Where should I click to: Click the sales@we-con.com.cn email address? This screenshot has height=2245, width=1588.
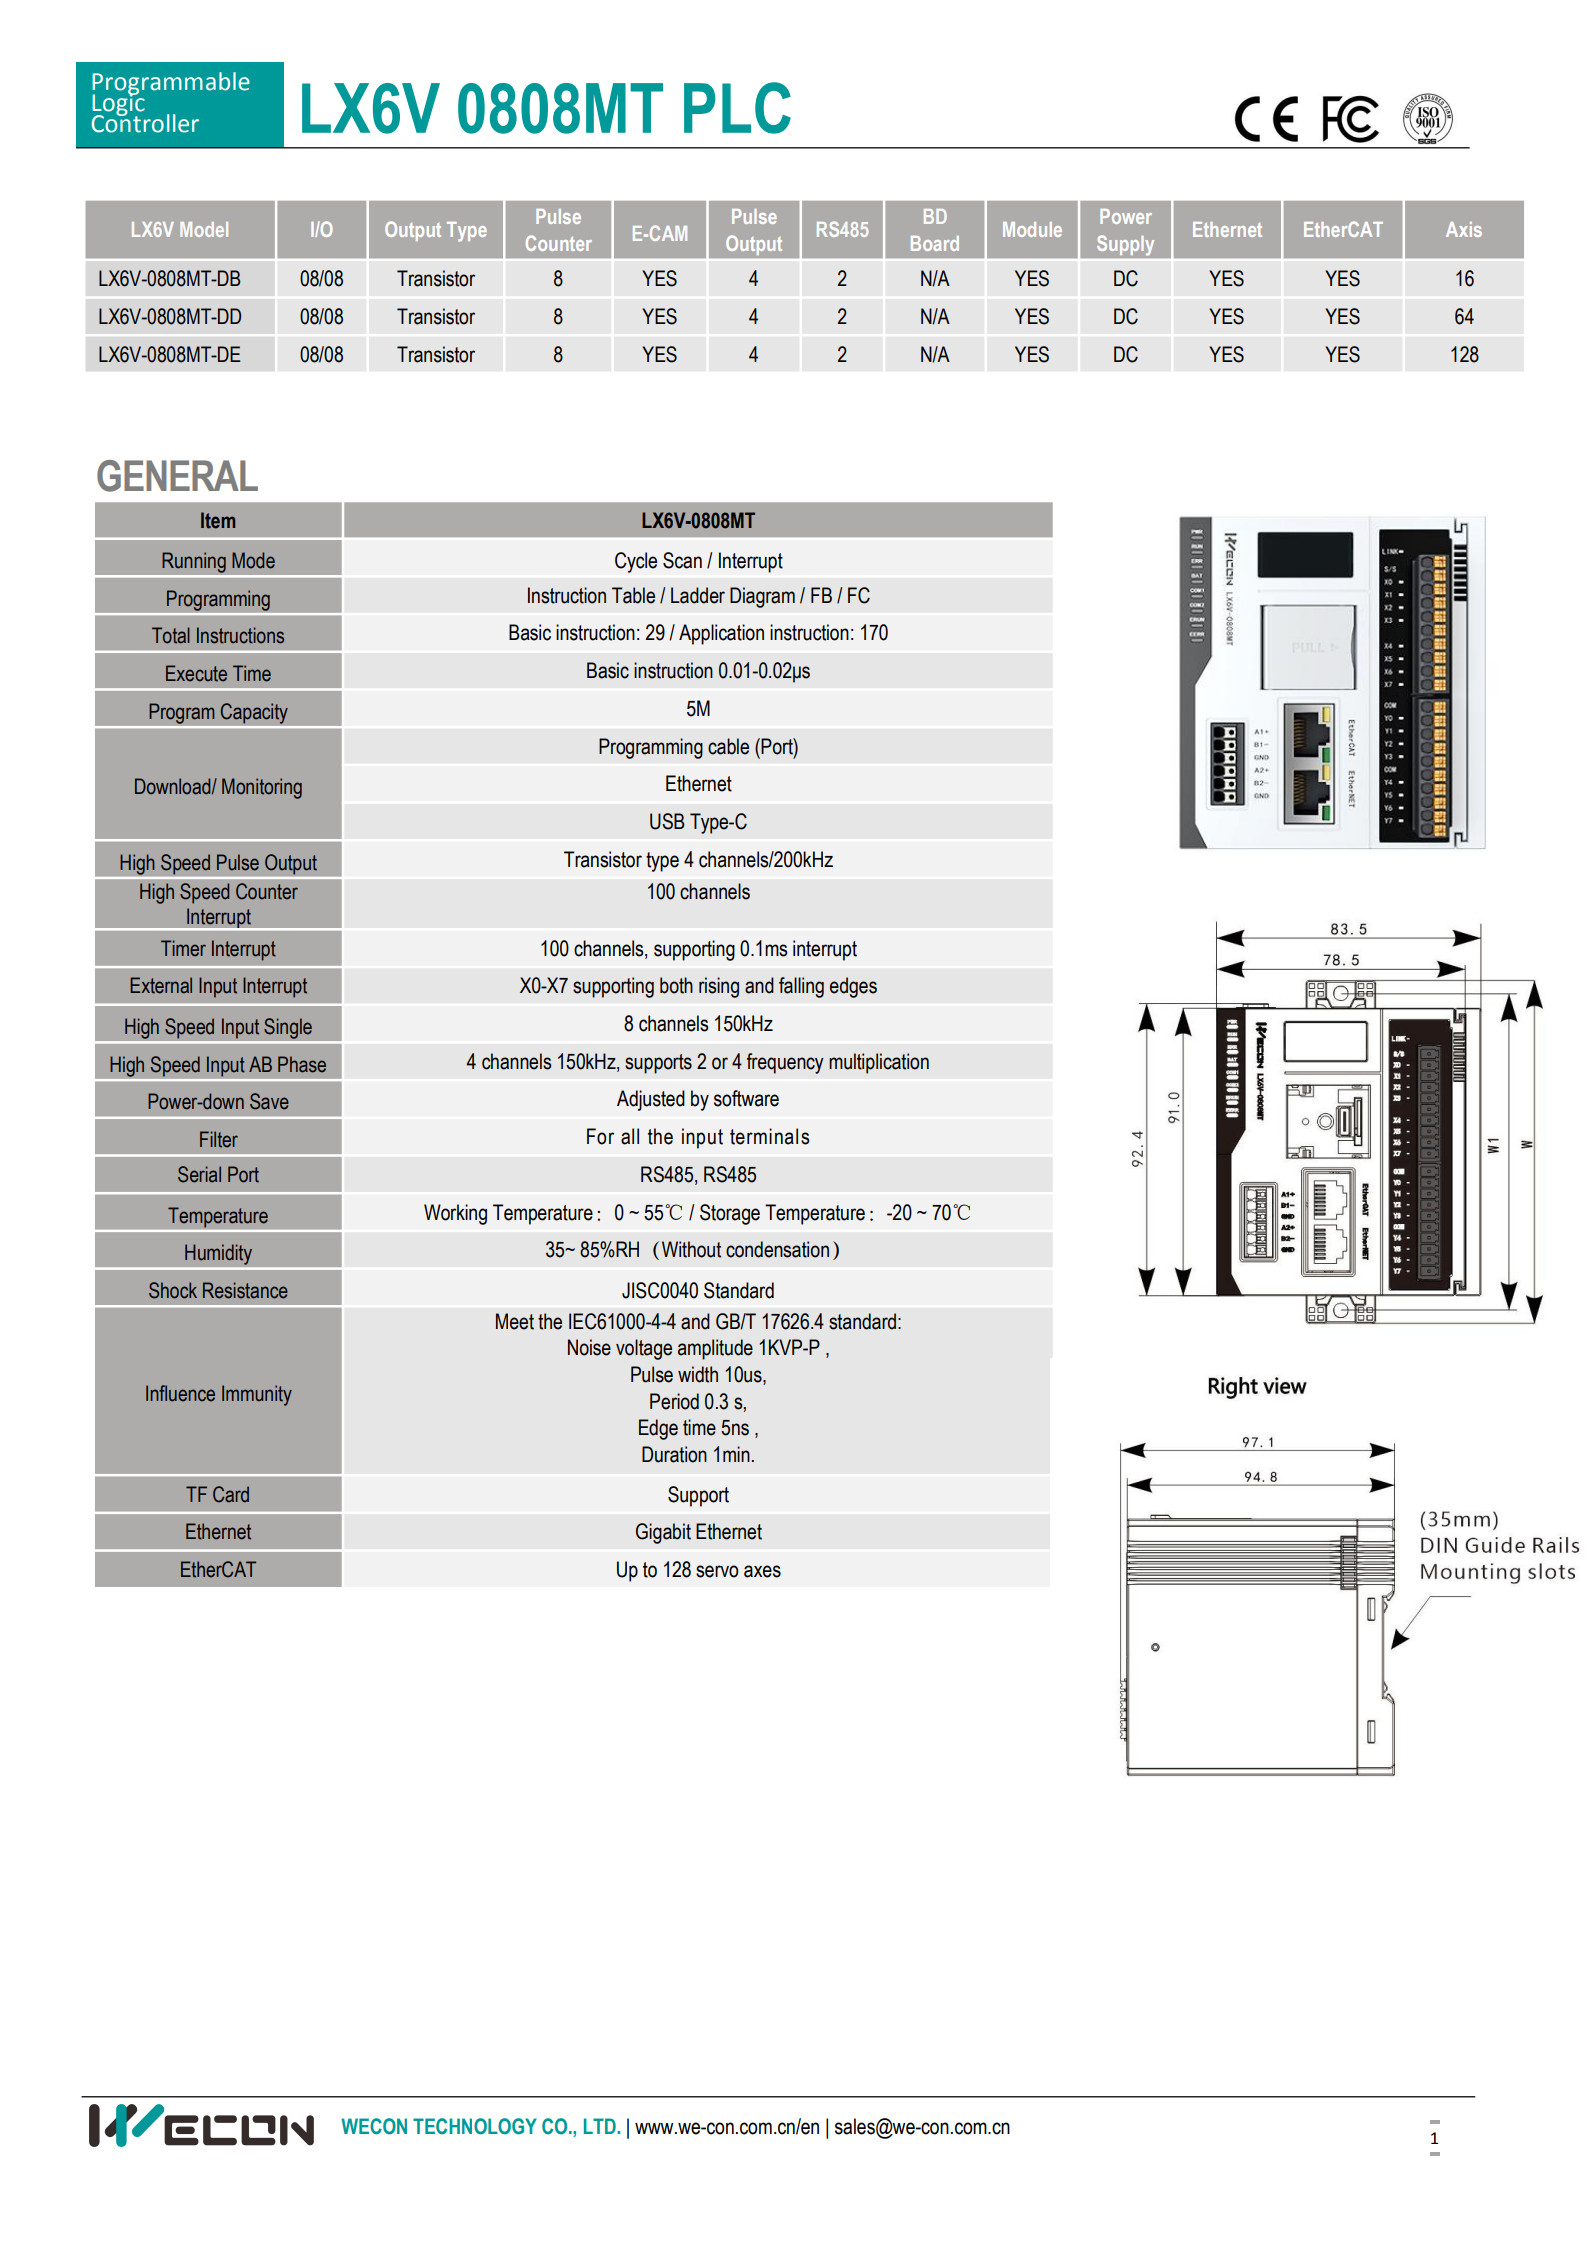[x=922, y=2127]
